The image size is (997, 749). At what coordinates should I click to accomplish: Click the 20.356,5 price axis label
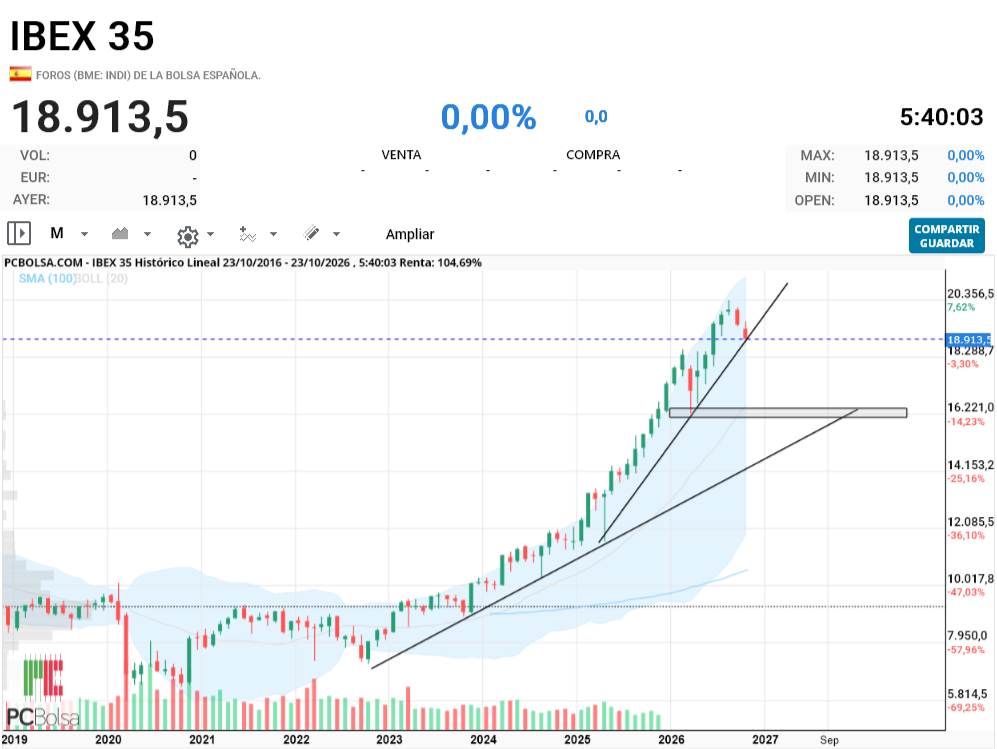click(x=970, y=294)
